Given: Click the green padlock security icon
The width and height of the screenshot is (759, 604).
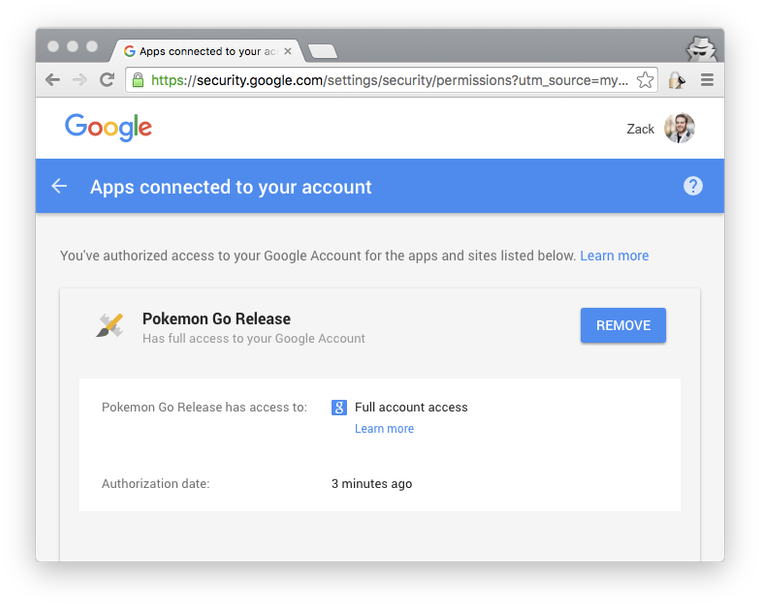Looking at the screenshot, I should click(x=138, y=80).
